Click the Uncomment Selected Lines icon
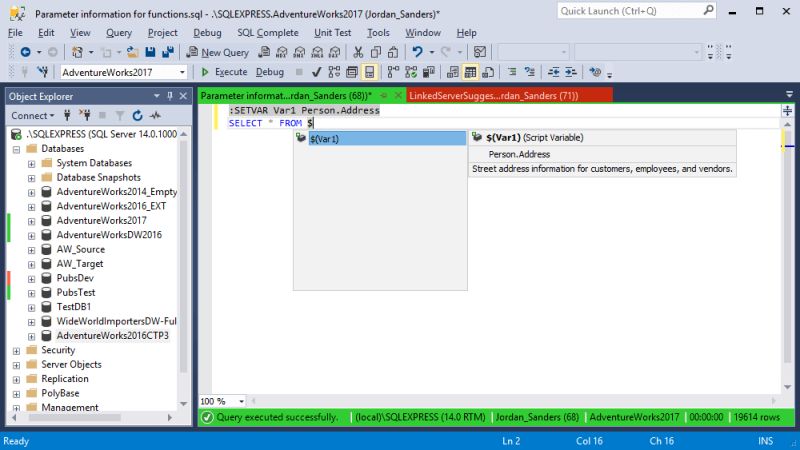Screen dimensions: 800x450 [530, 72]
